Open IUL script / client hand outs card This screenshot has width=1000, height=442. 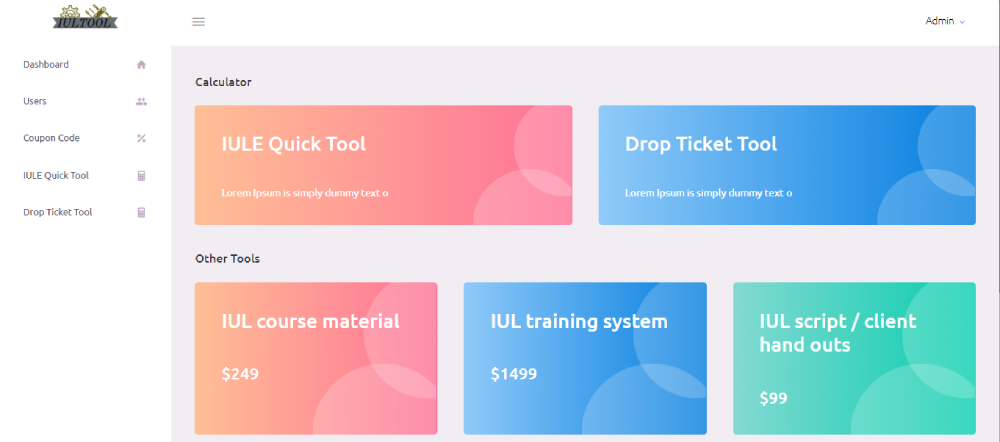(x=853, y=358)
